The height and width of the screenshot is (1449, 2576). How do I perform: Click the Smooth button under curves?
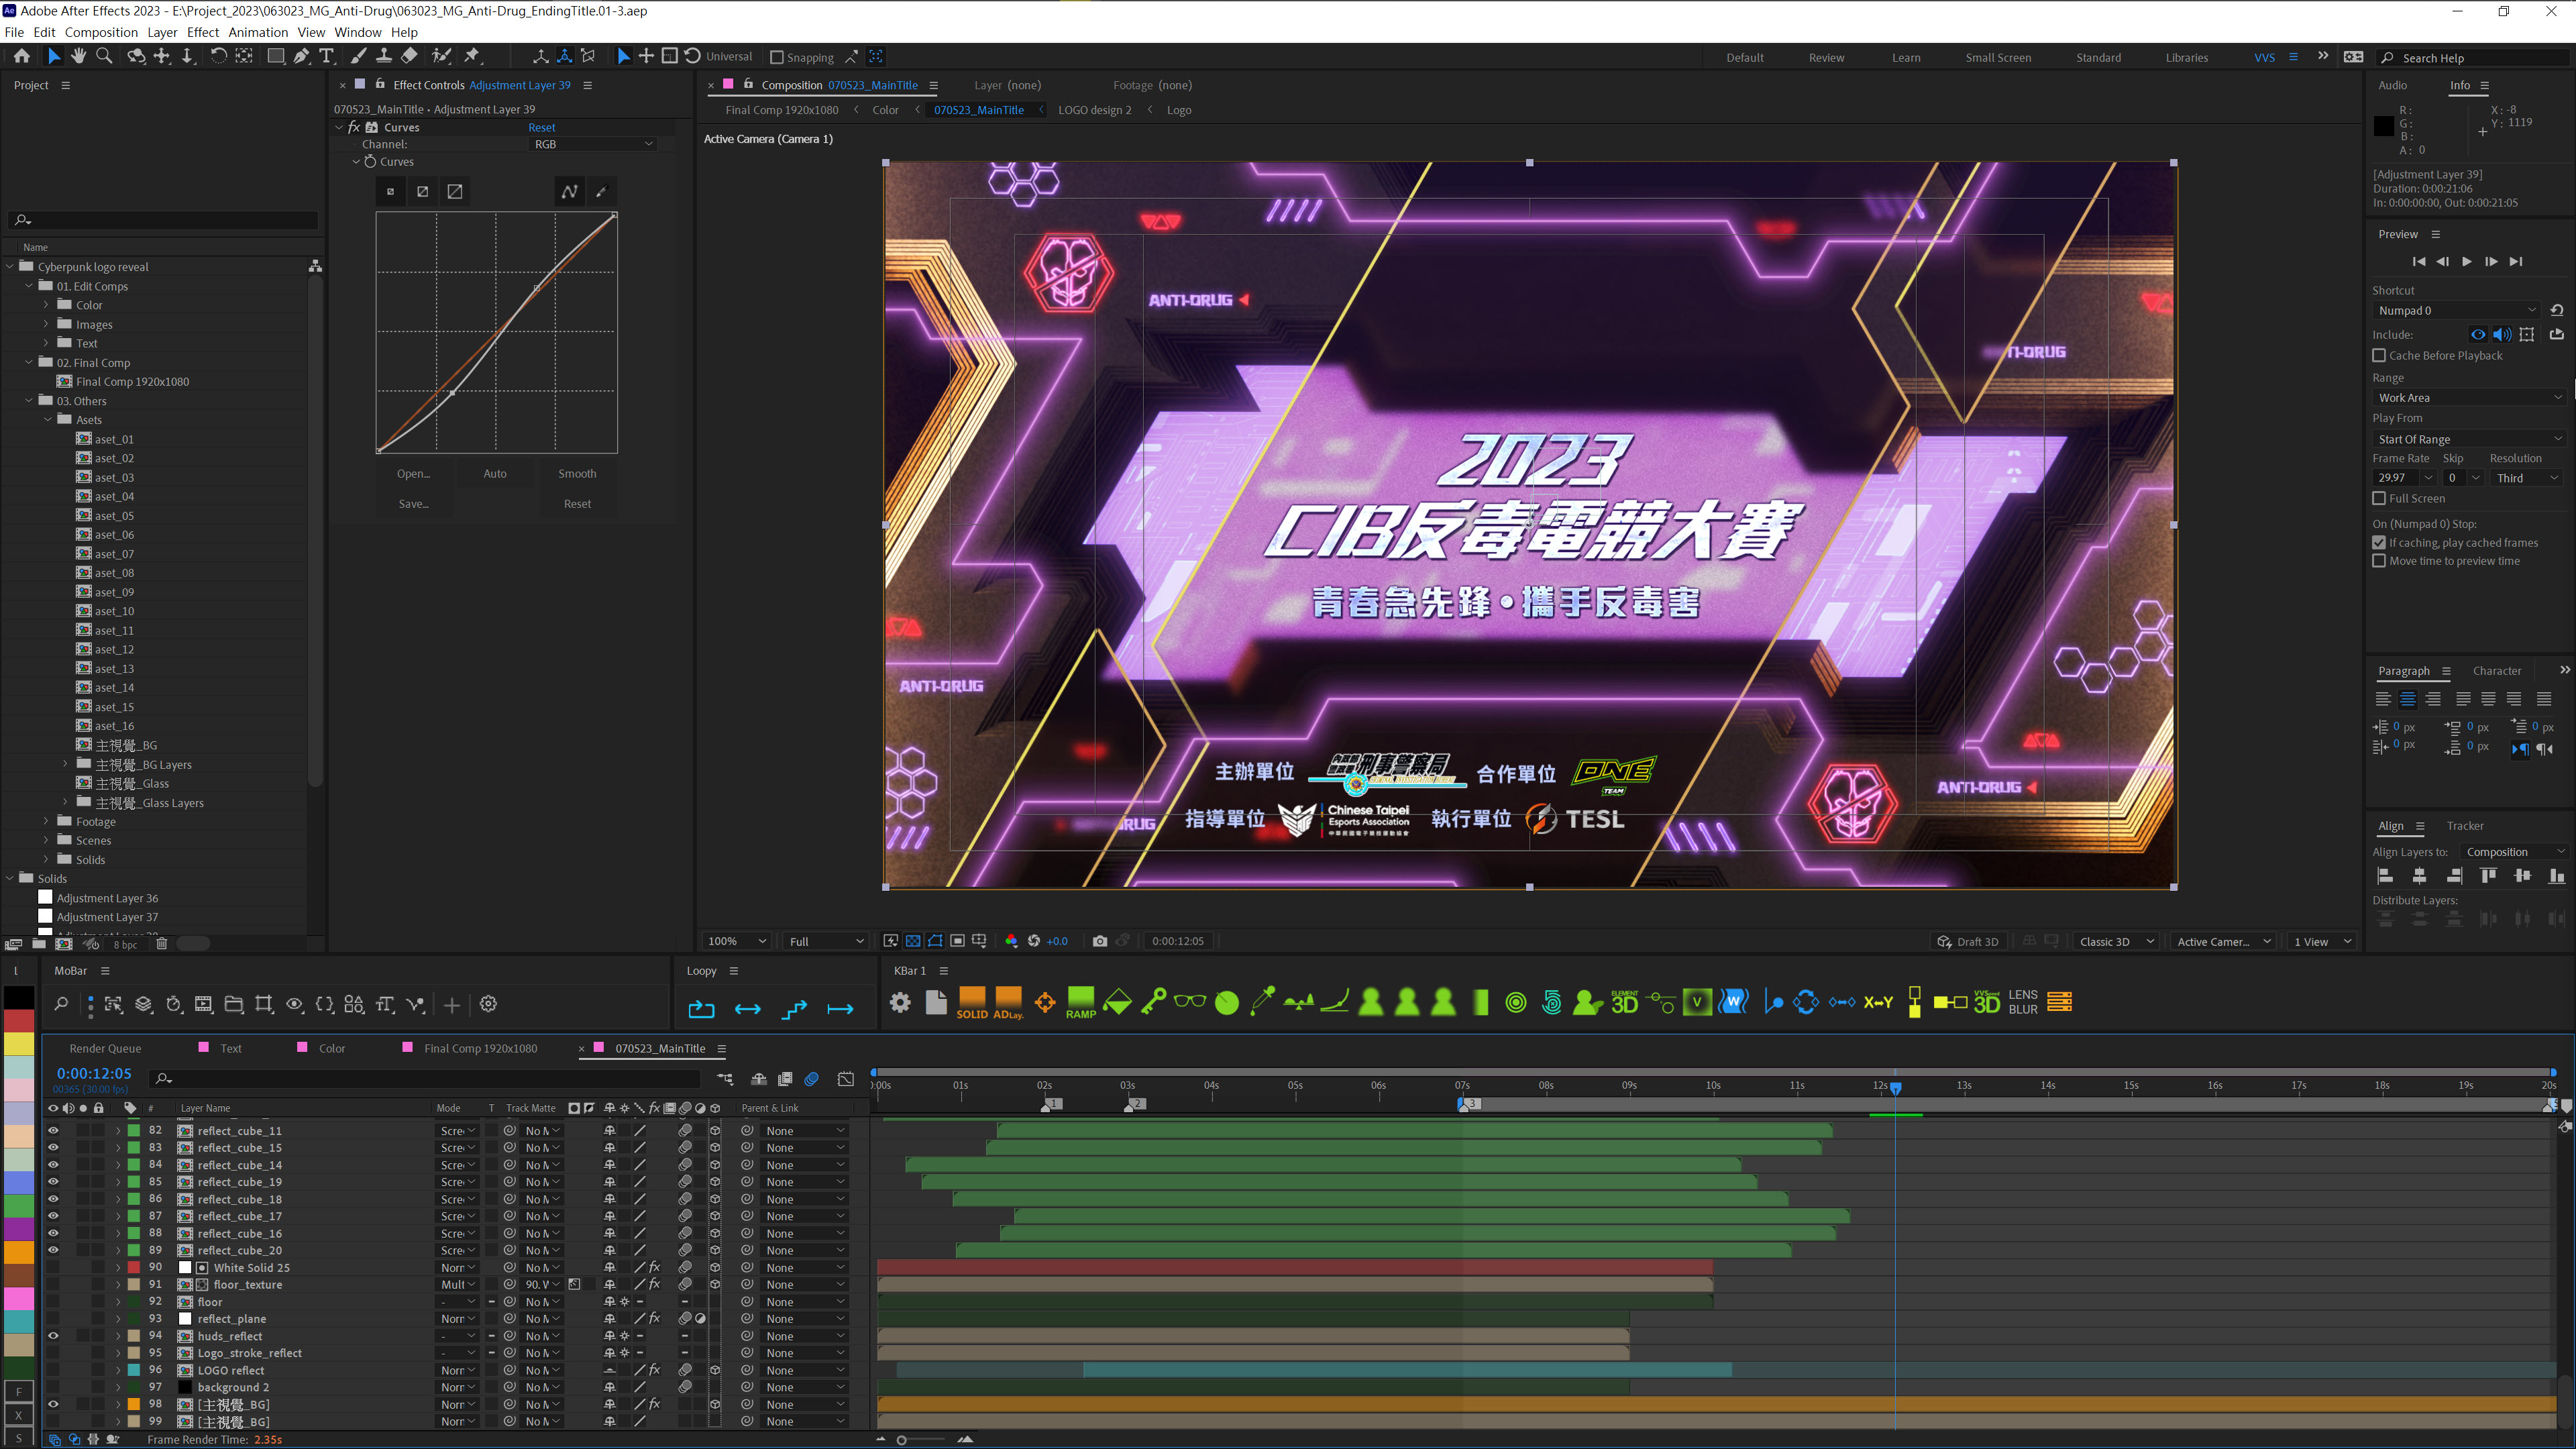click(x=577, y=474)
